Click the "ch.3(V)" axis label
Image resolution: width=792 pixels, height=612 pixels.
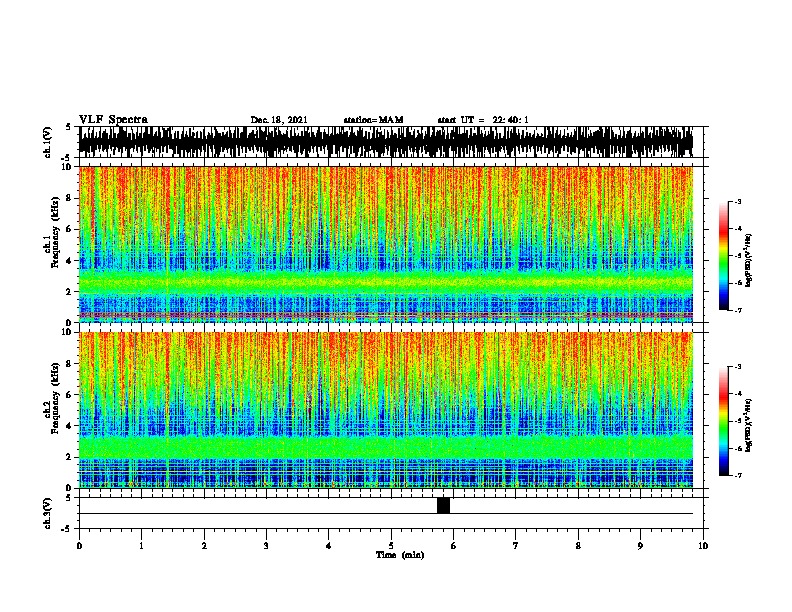point(47,513)
